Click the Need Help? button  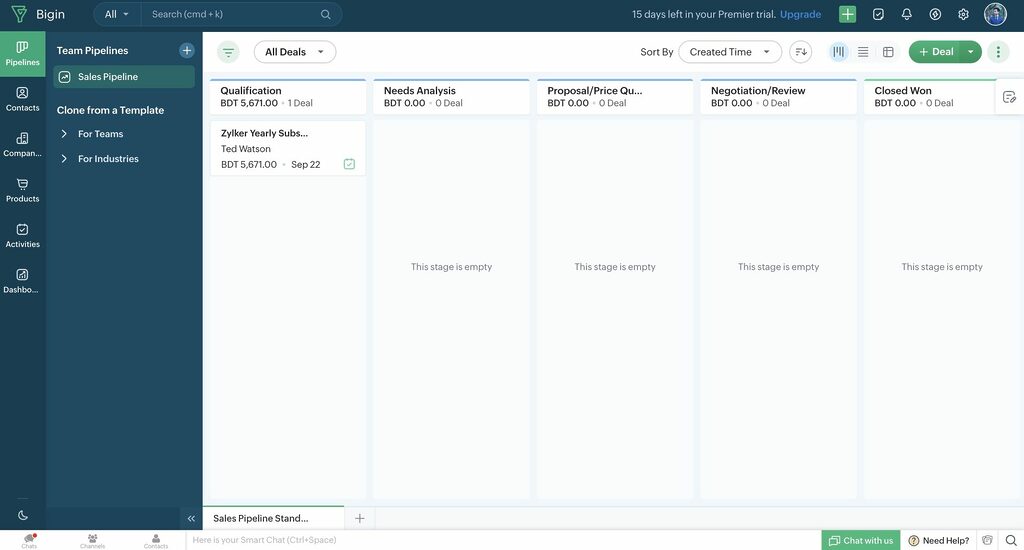coord(939,540)
